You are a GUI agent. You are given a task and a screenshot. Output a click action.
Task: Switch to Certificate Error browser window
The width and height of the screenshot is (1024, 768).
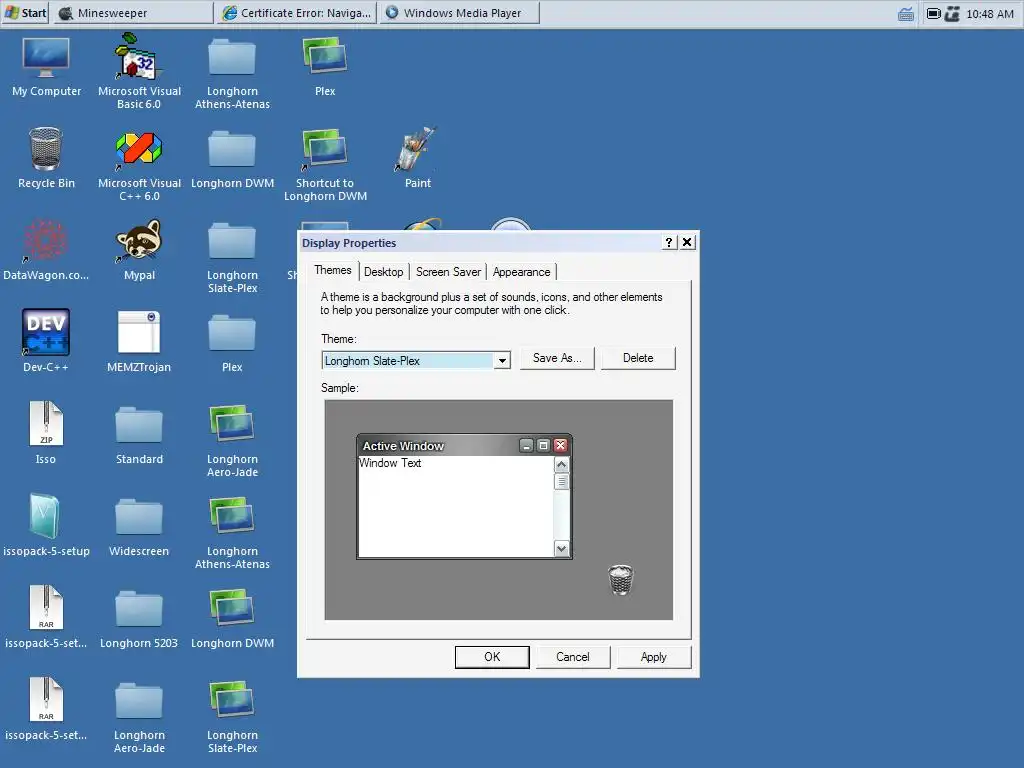coord(296,12)
